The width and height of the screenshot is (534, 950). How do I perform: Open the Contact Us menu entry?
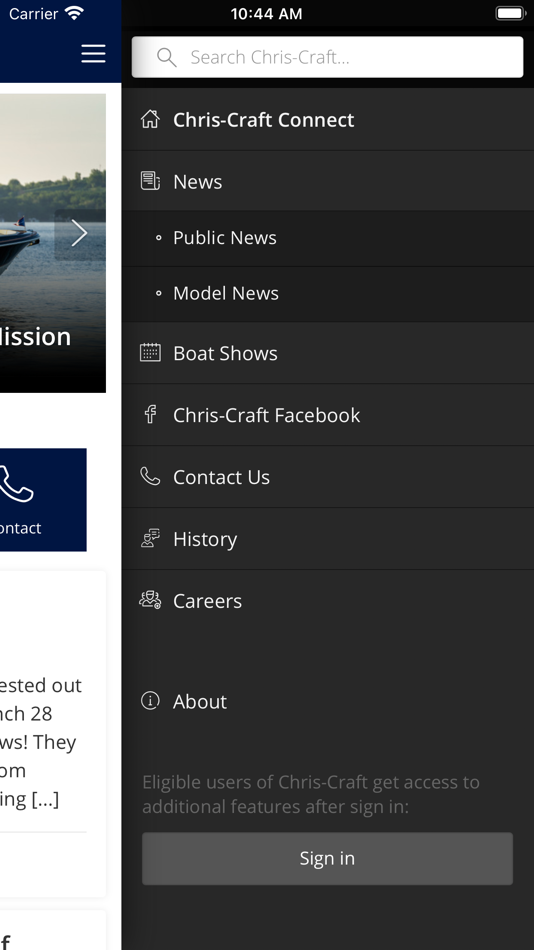pos(328,477)
